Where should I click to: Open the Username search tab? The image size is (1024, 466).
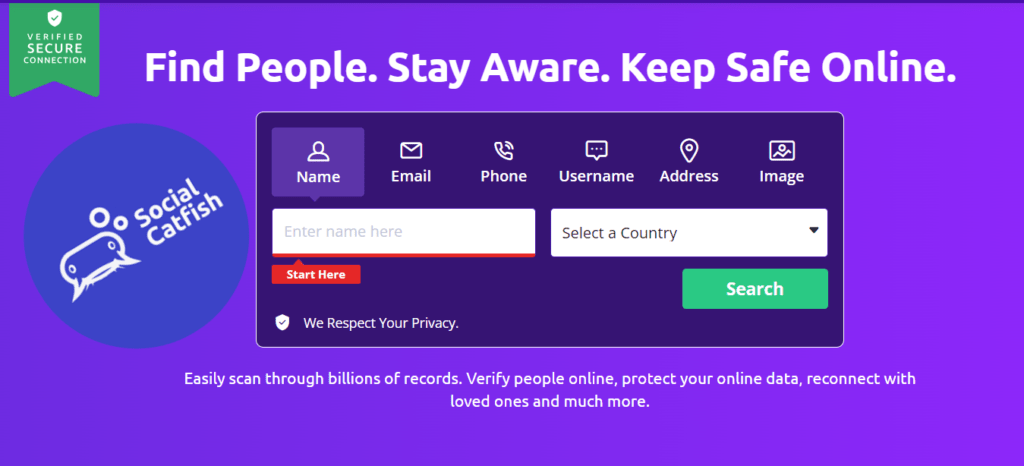point(596,163)
